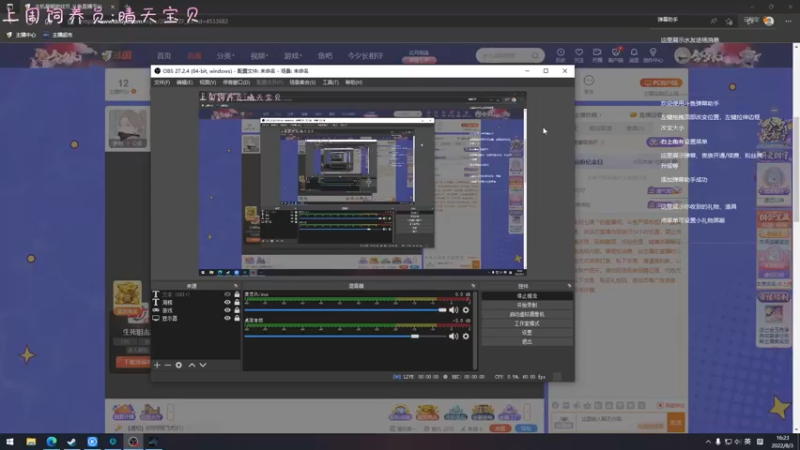
Task: Click the 周榜 text source icon
Action: [156, 302]
